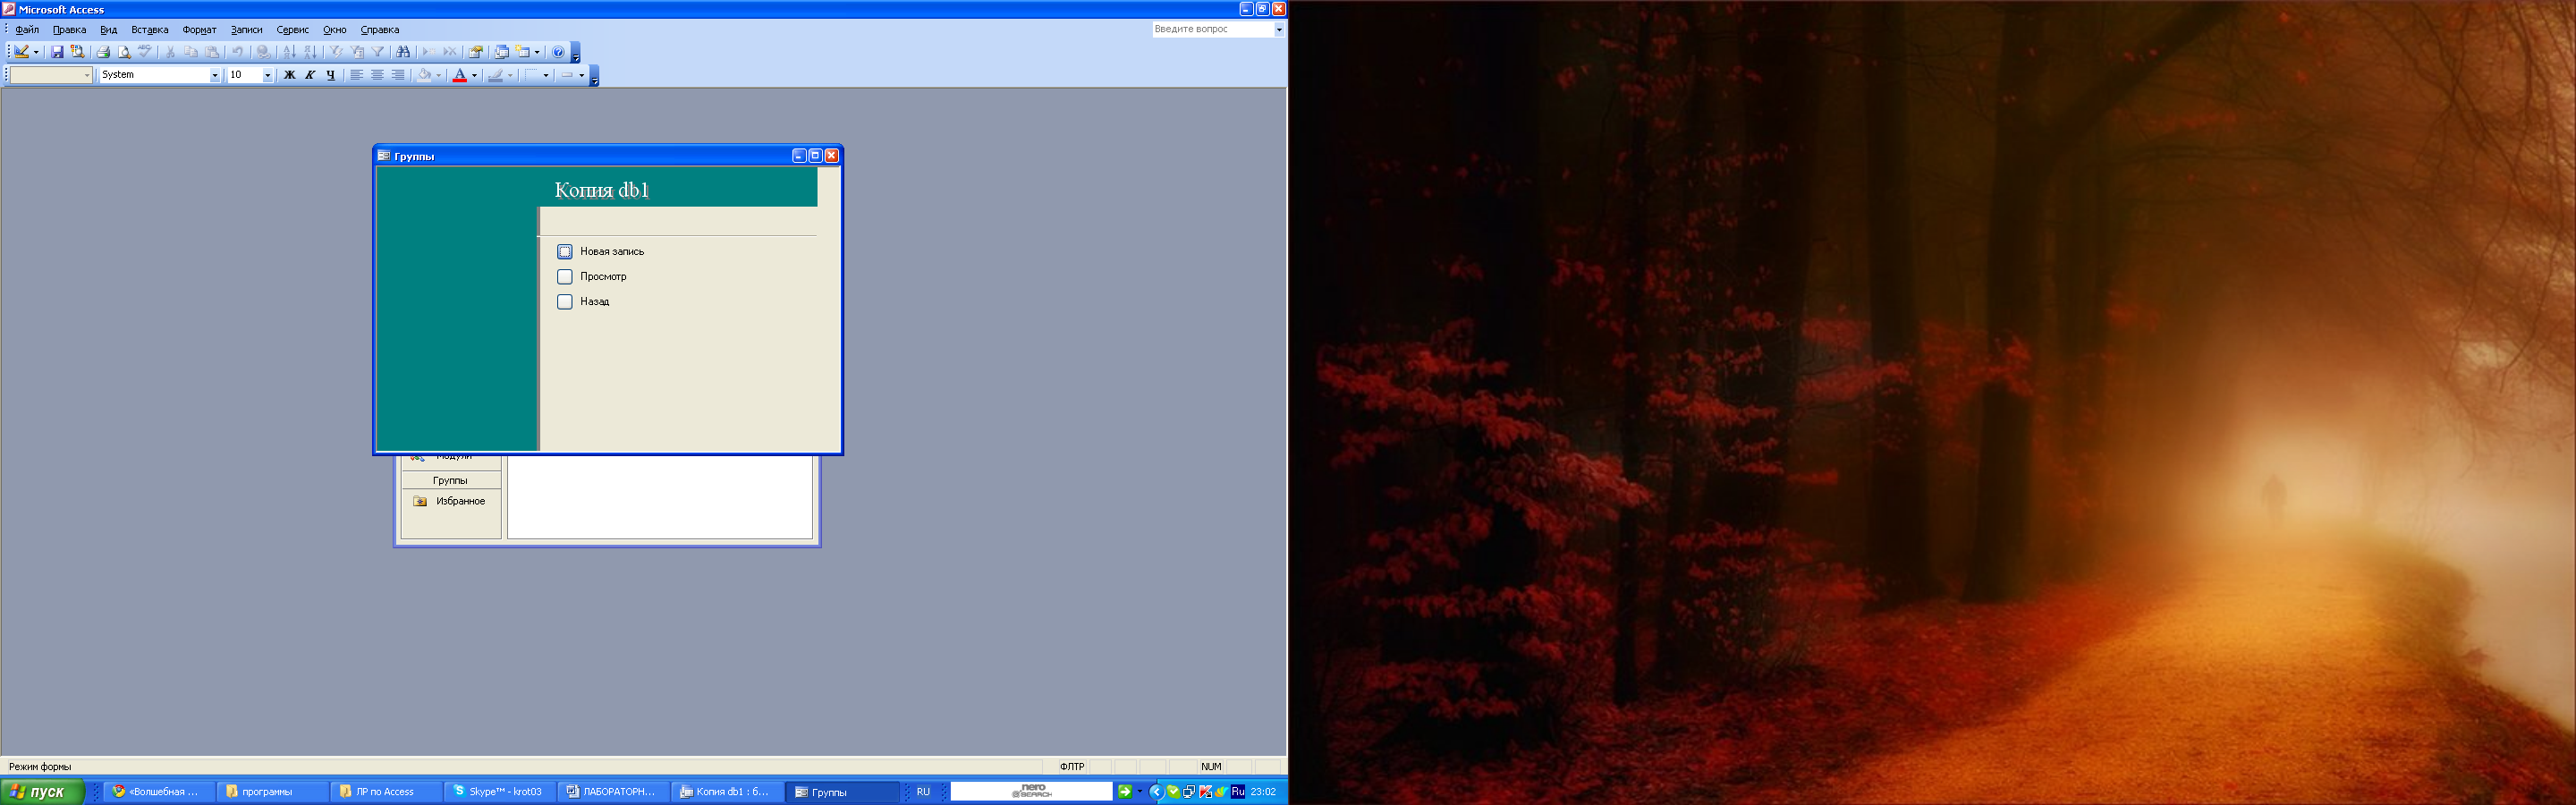Undo the last action with arrow icon
The image size is (2576, 805).
click(238, 52)
